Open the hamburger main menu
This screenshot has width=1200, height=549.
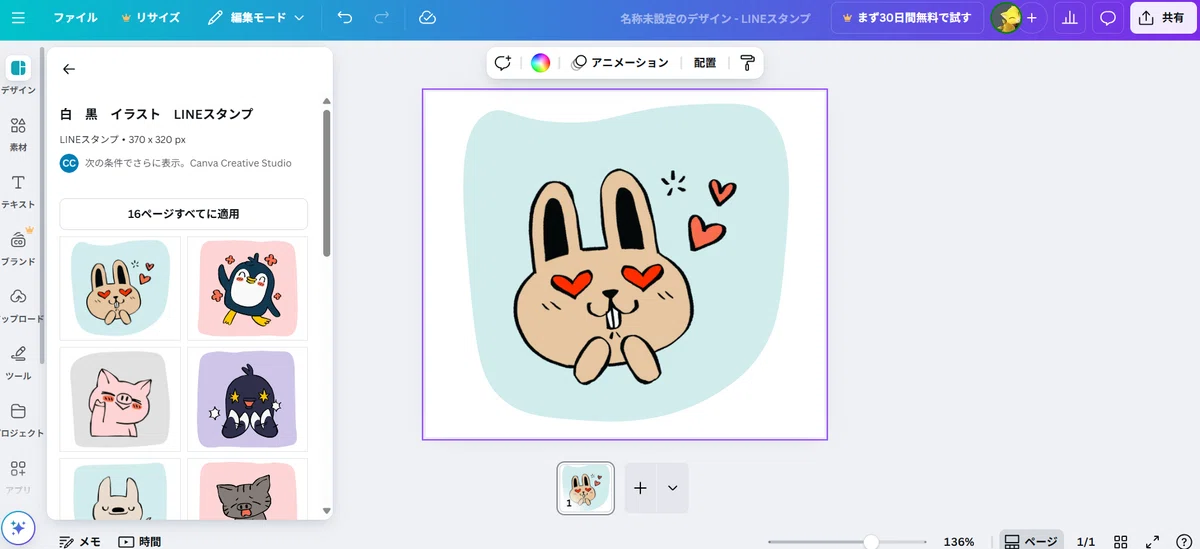(19, 18)
